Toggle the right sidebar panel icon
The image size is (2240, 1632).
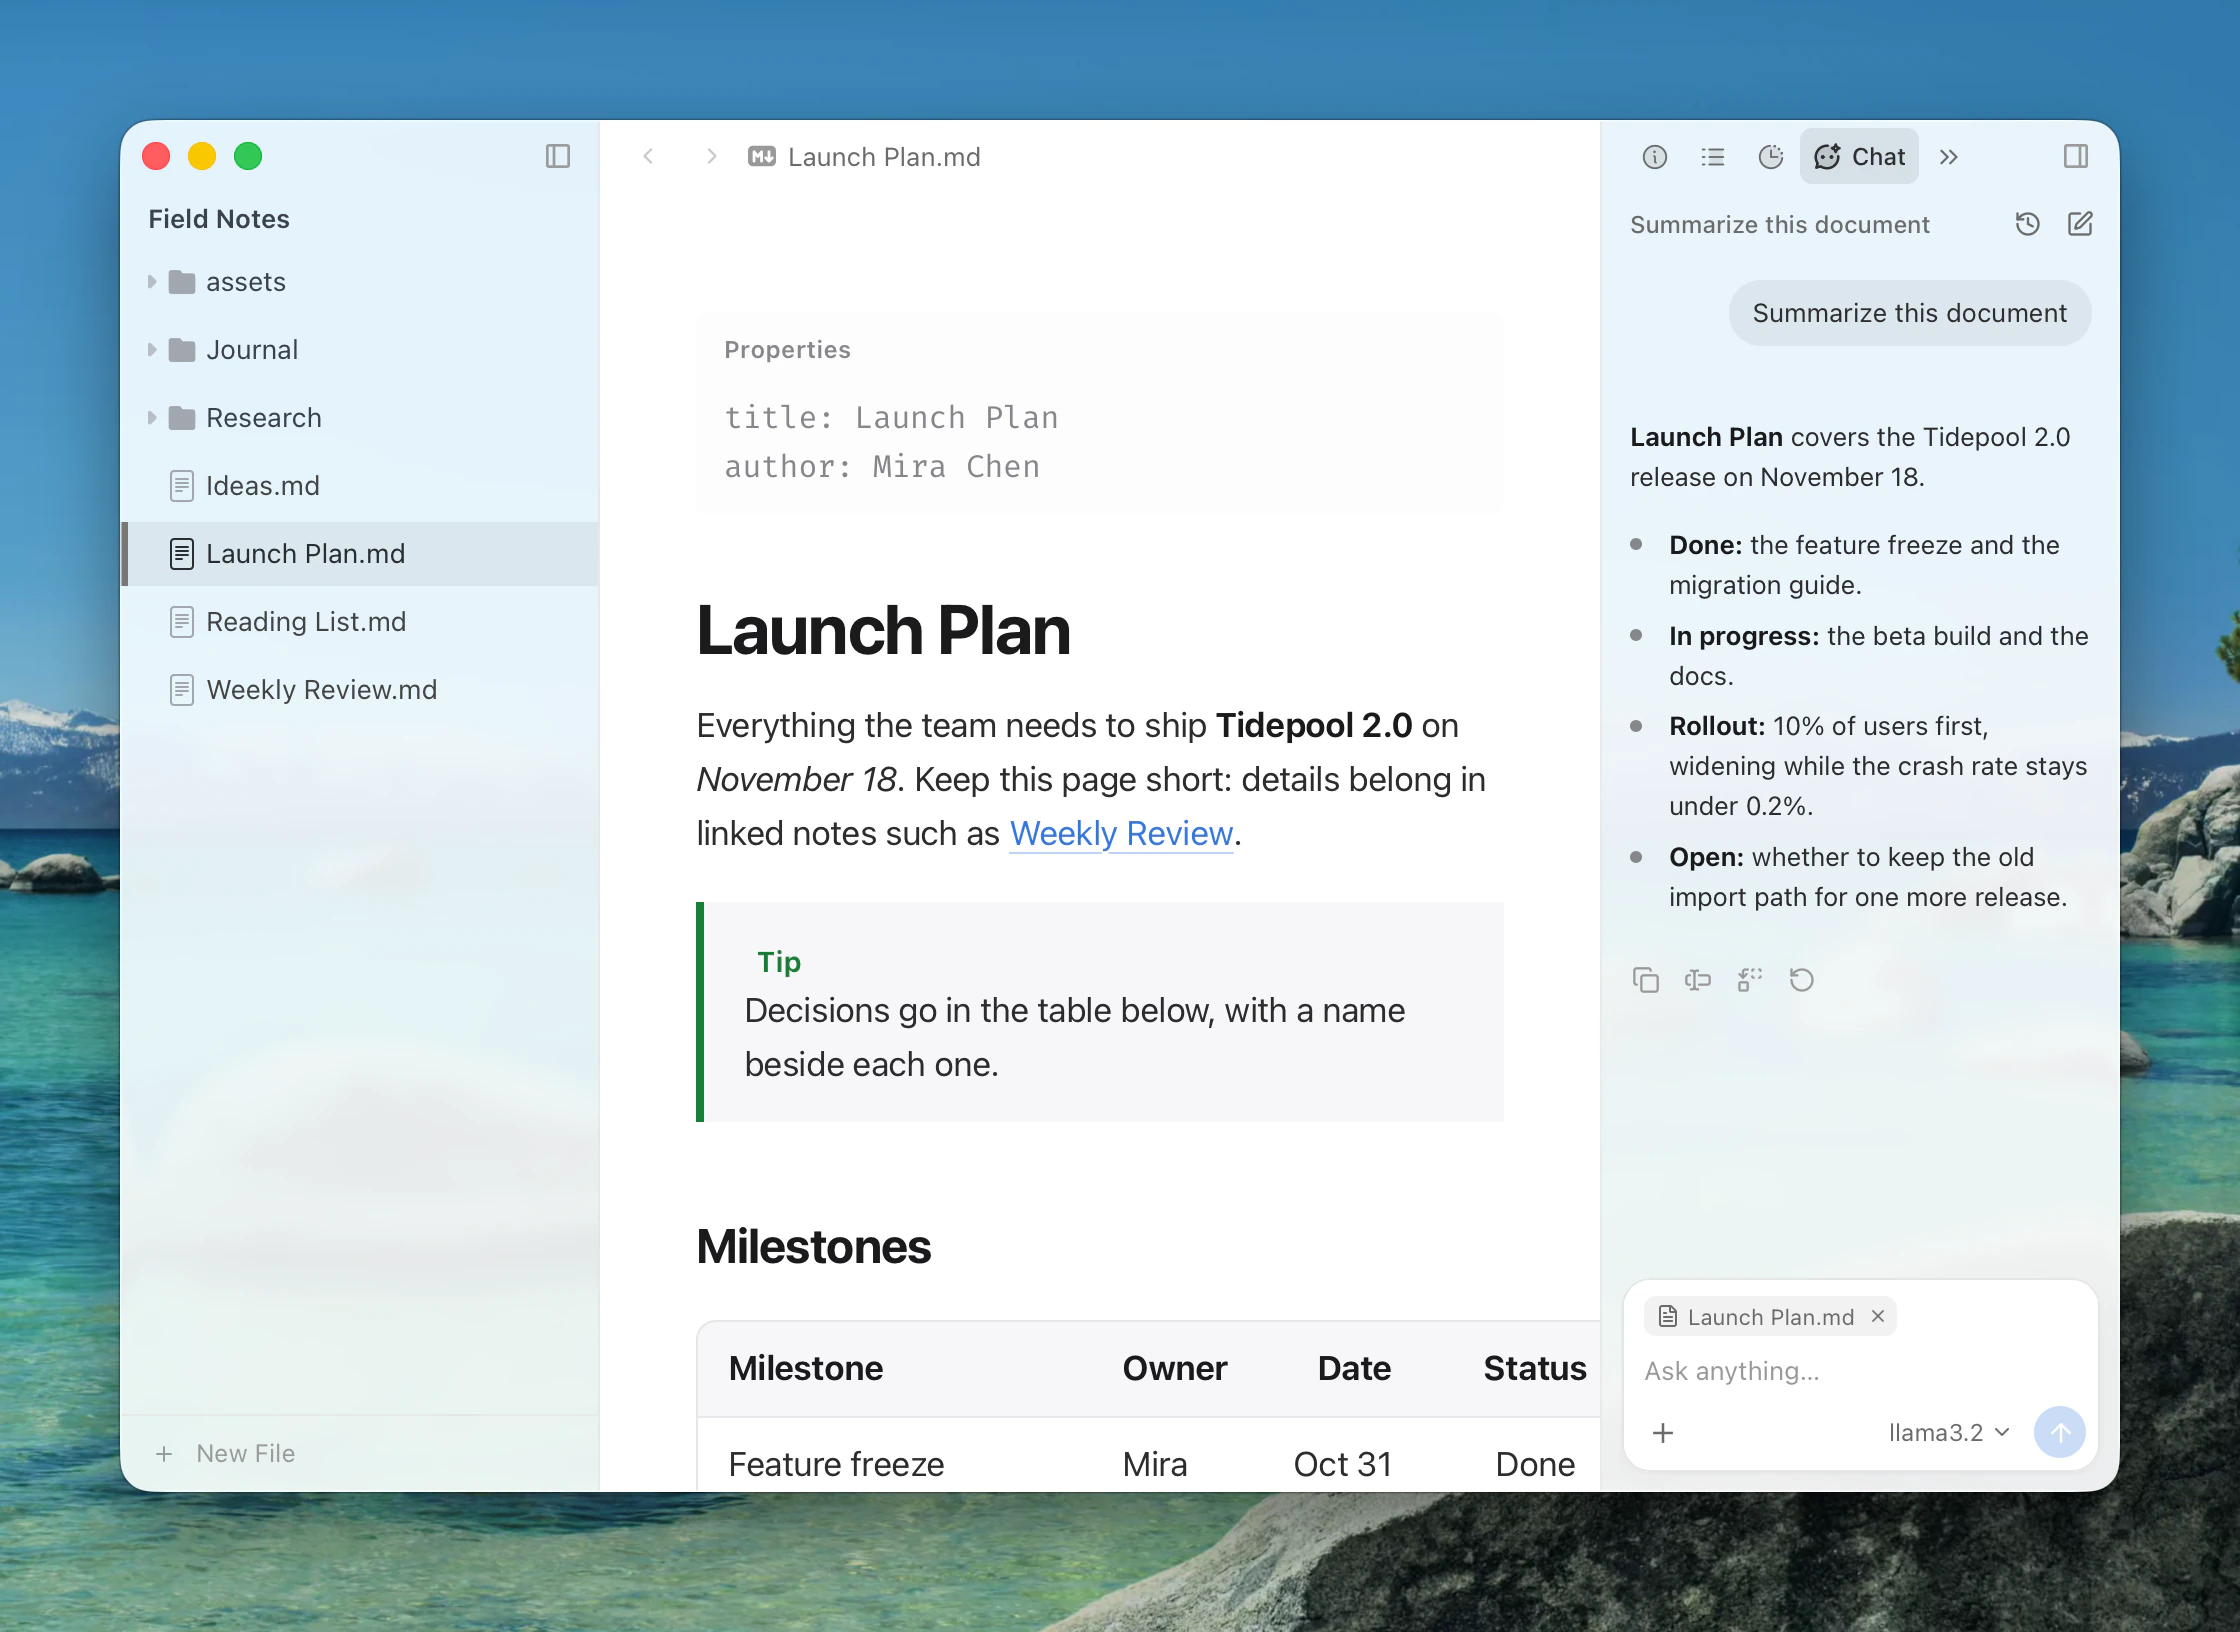[2076, 156]
